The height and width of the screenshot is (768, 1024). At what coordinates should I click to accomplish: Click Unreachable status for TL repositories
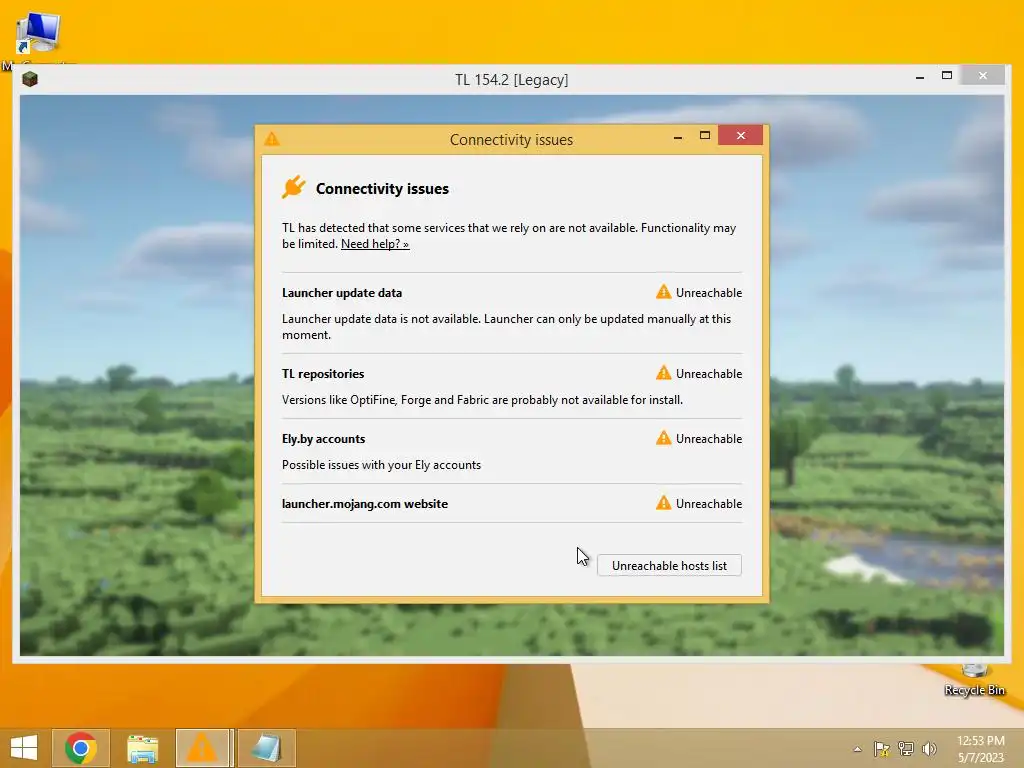(709, 374)
